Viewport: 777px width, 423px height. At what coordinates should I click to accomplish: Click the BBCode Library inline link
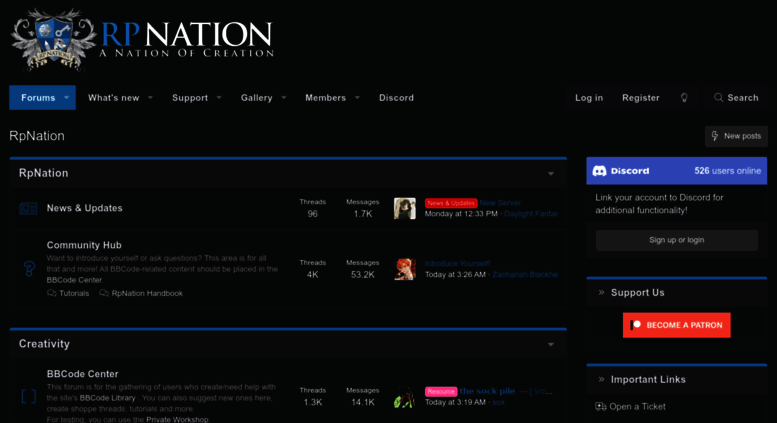(x=108, y=398)
